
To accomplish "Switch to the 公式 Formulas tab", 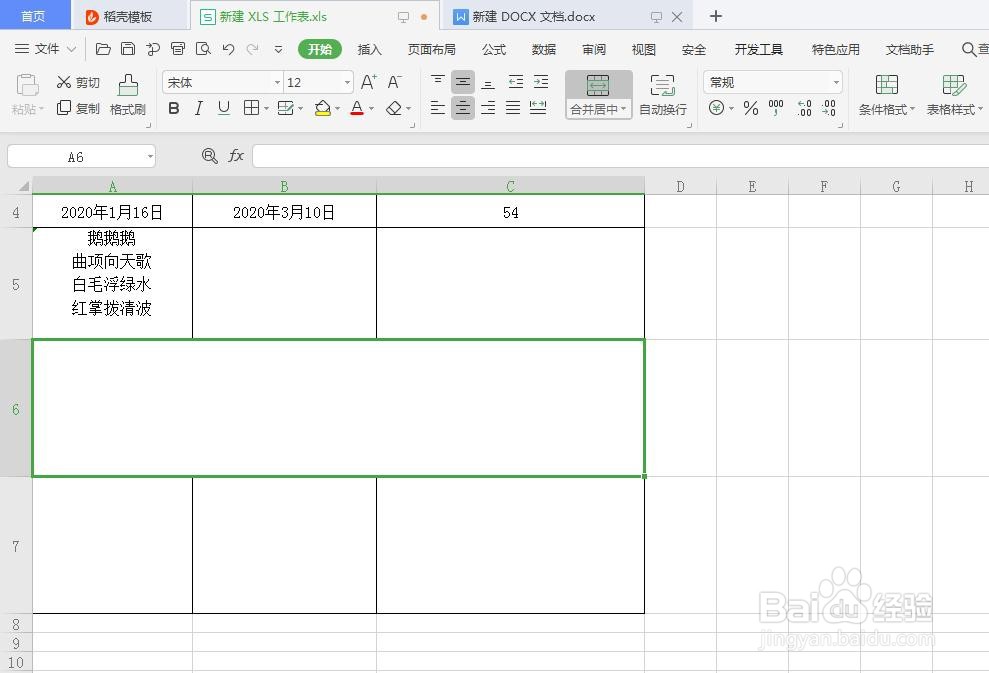I will [494, 49].
